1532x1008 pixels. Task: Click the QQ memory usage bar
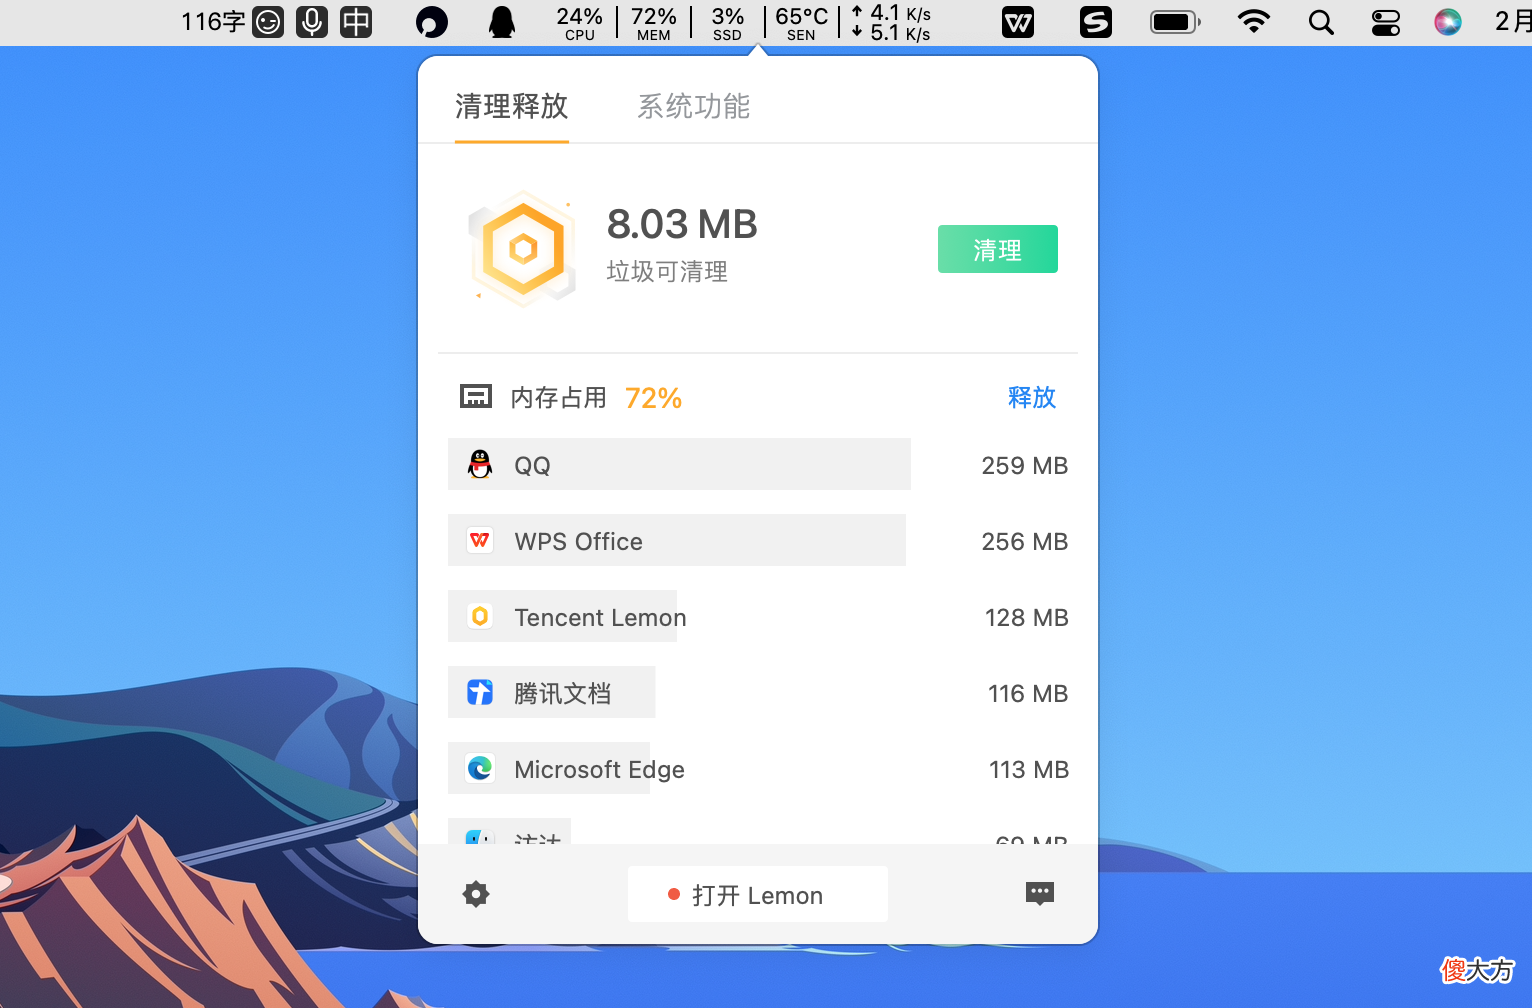pyautogui.click(x=679, y=464)
